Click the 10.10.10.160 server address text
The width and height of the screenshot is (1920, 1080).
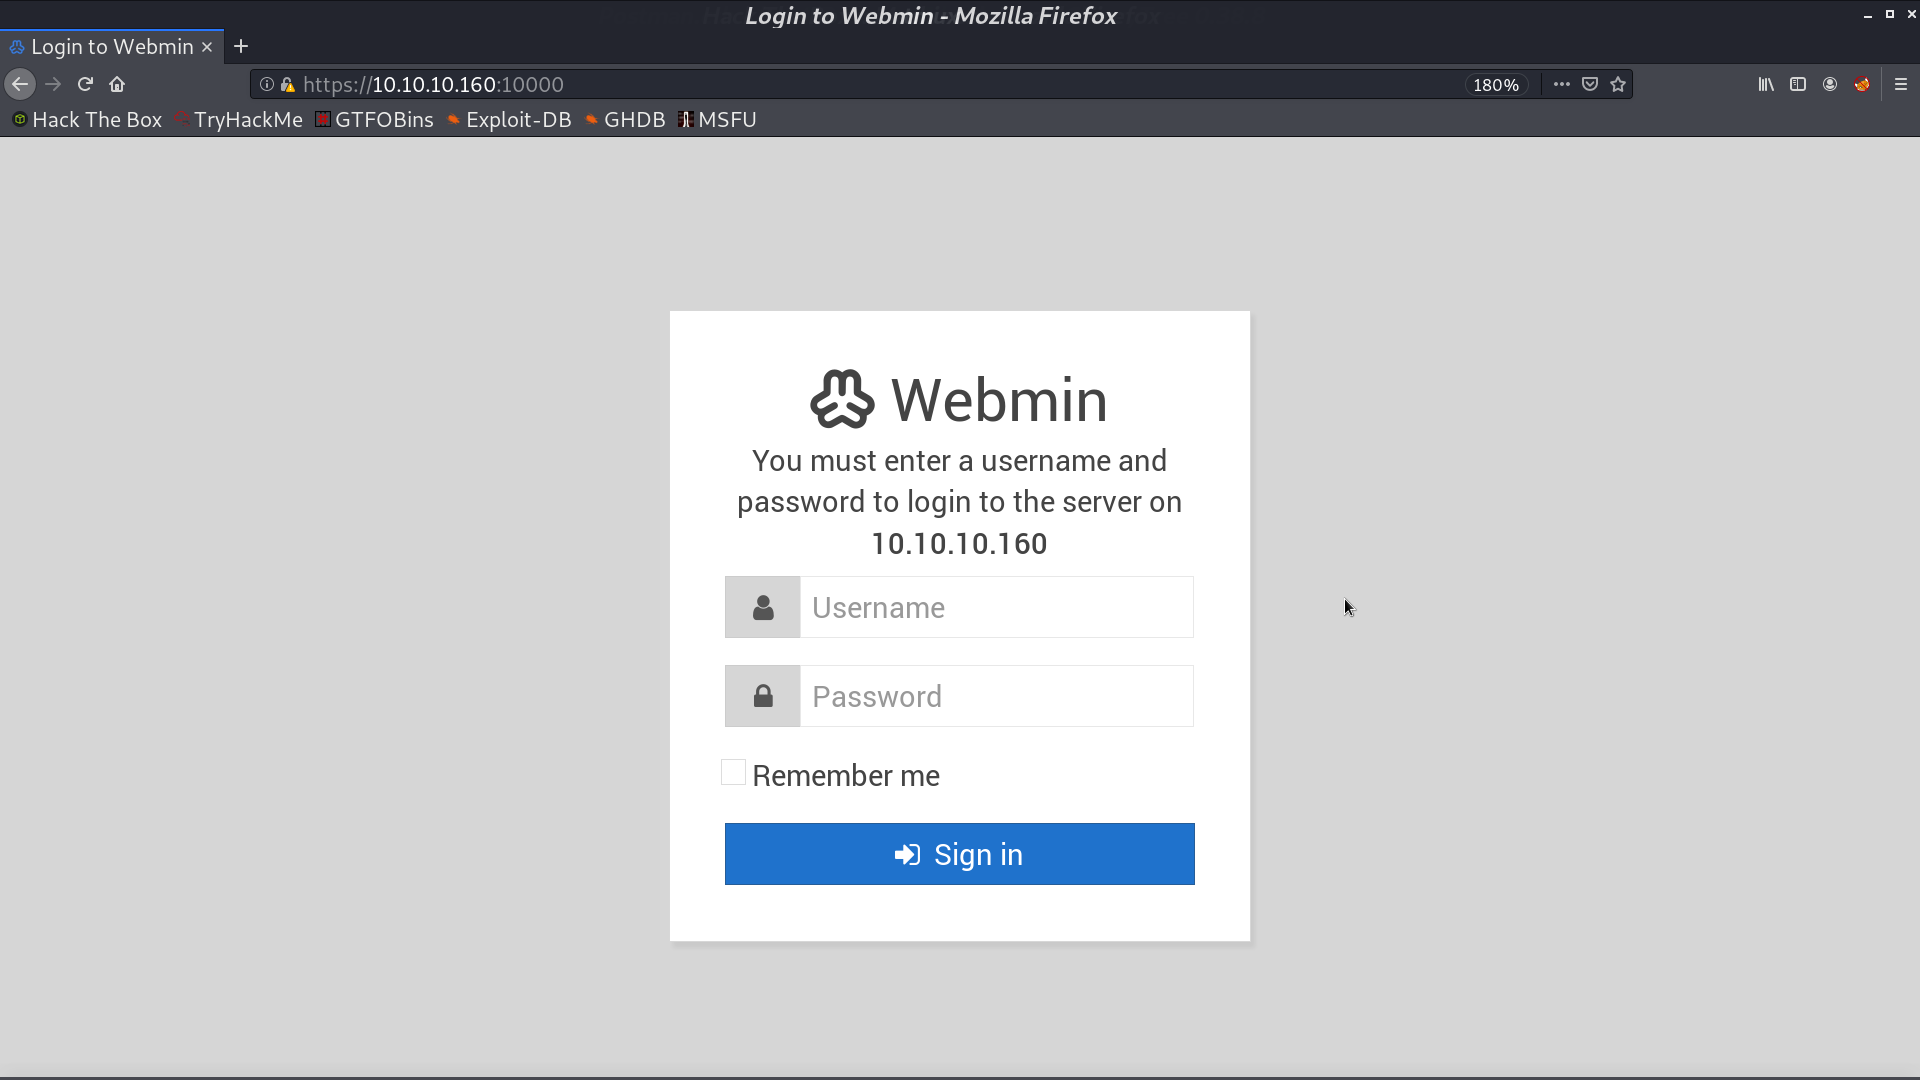960,544
